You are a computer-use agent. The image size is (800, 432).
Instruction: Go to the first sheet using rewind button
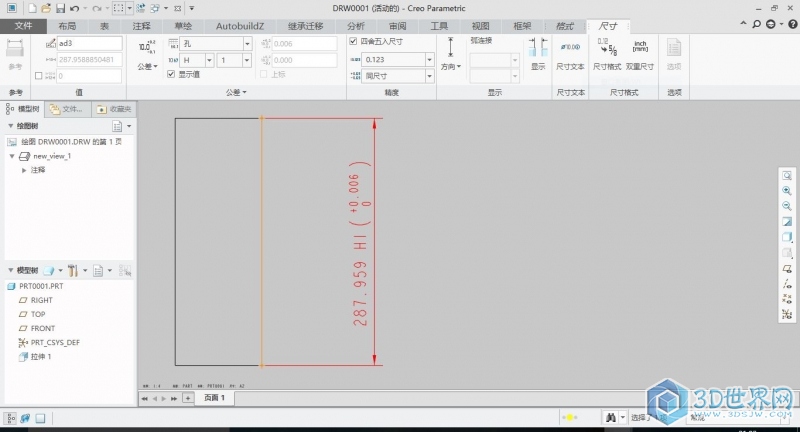(x=144, y=398)
